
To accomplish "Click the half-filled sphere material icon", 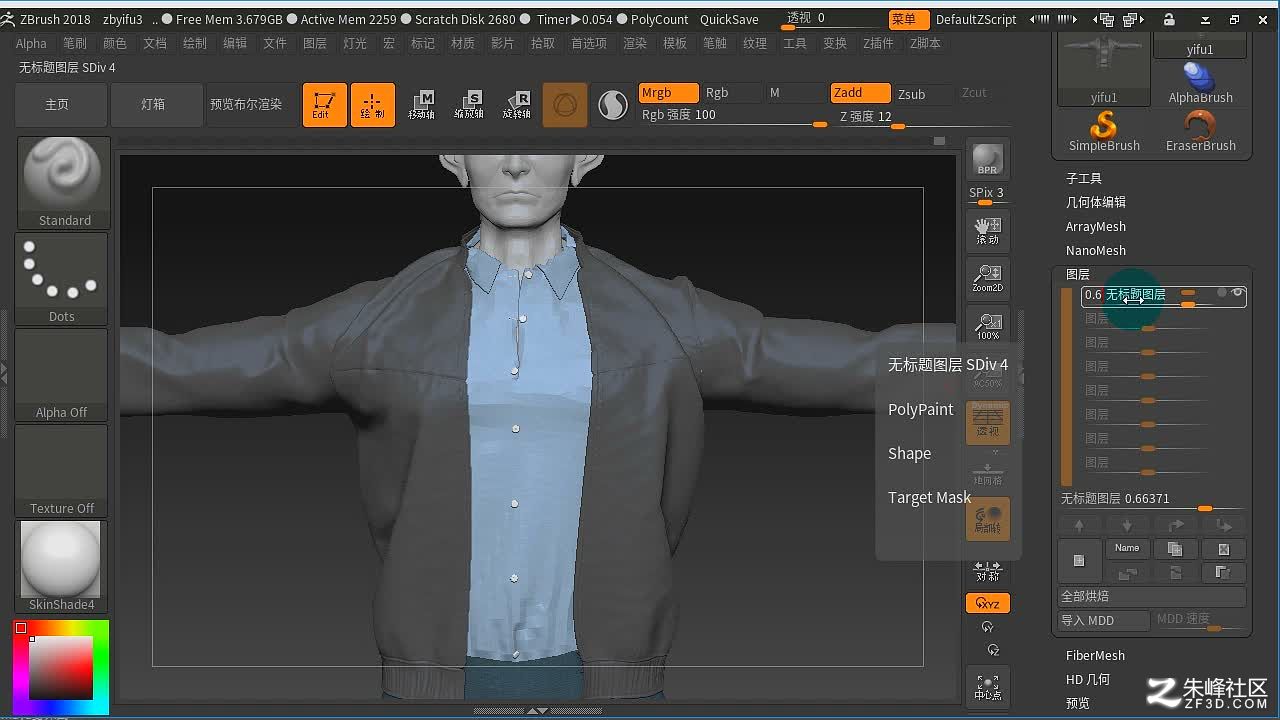I will [613, 105].
